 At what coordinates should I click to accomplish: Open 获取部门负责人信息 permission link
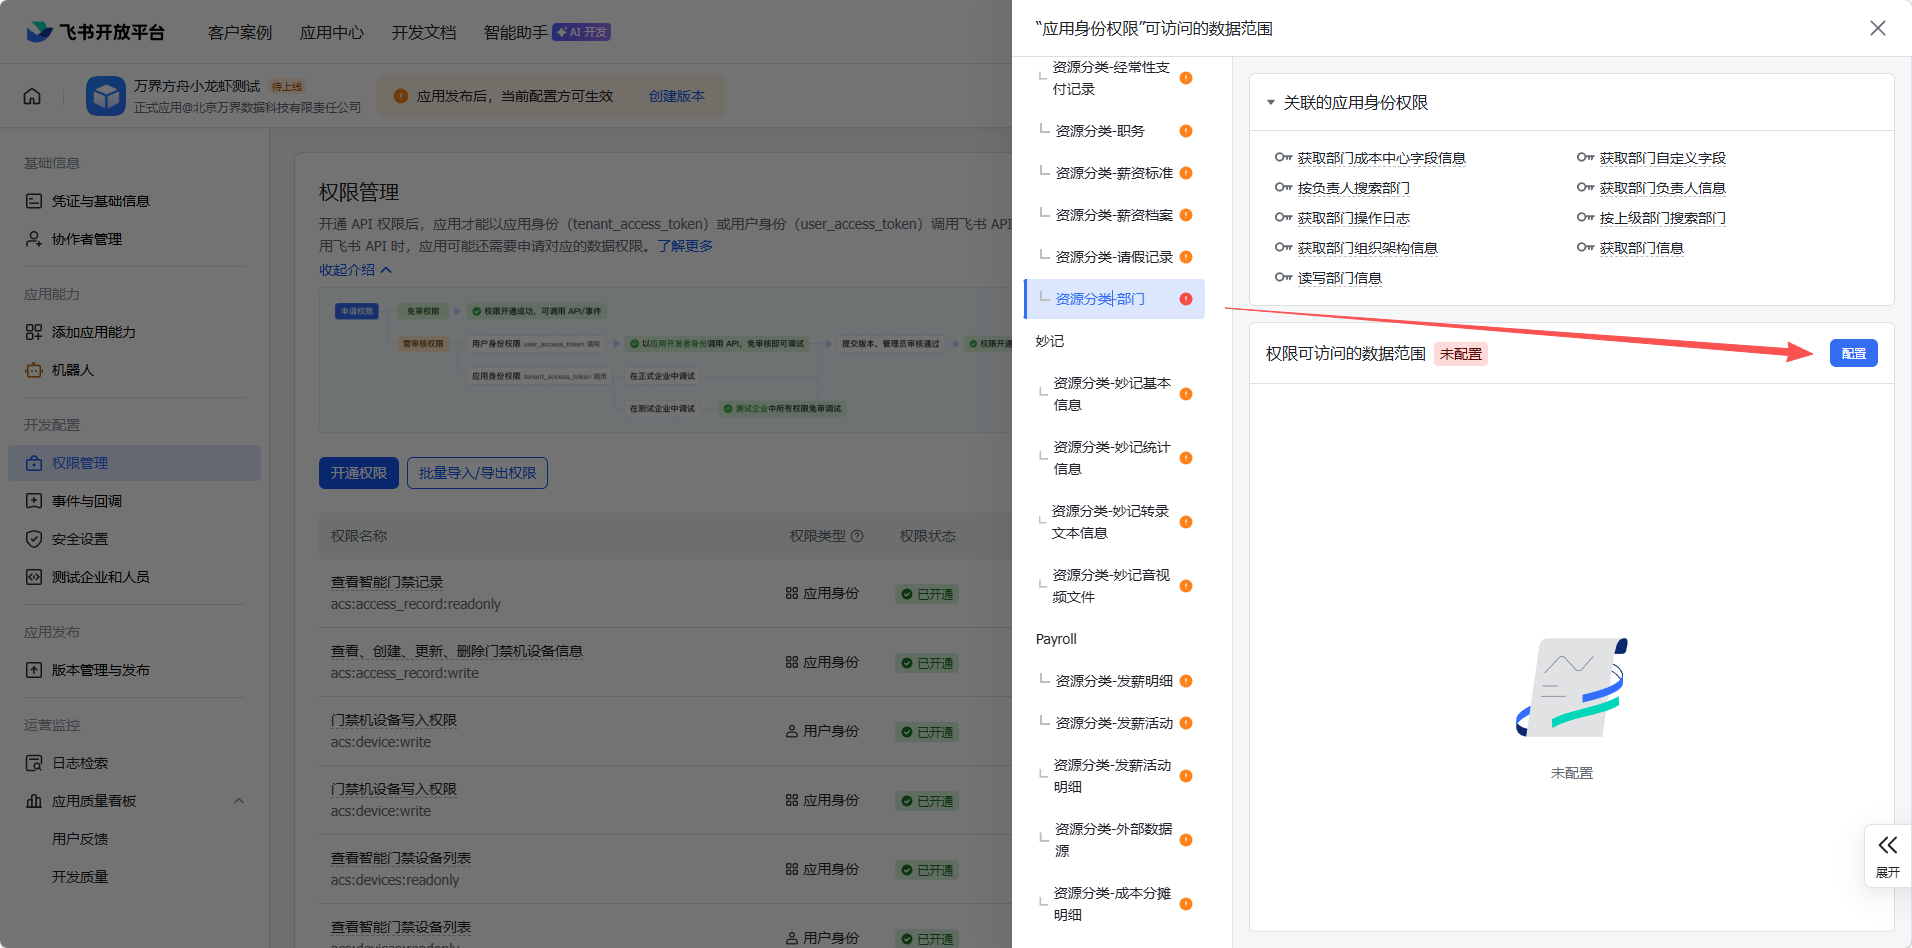point(1662,188)
